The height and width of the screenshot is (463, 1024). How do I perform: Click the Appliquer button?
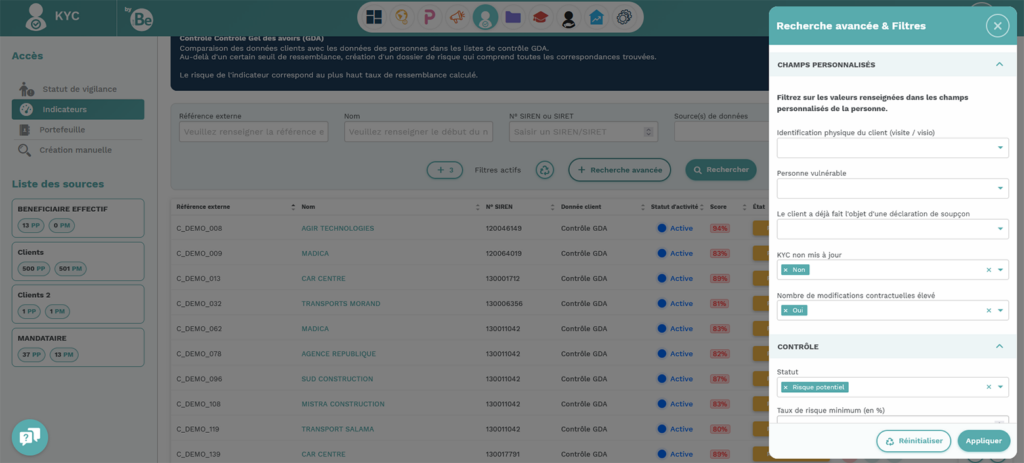coord(983,440)
